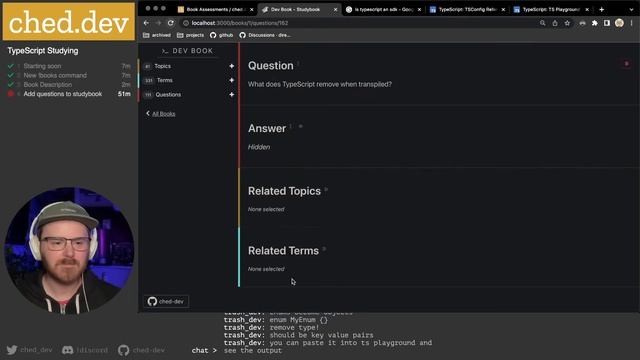Image resolution: width=640 pixels, height=360 pixels.
Task: Add a new term with plus icon
Action: (x=231, y=80)
